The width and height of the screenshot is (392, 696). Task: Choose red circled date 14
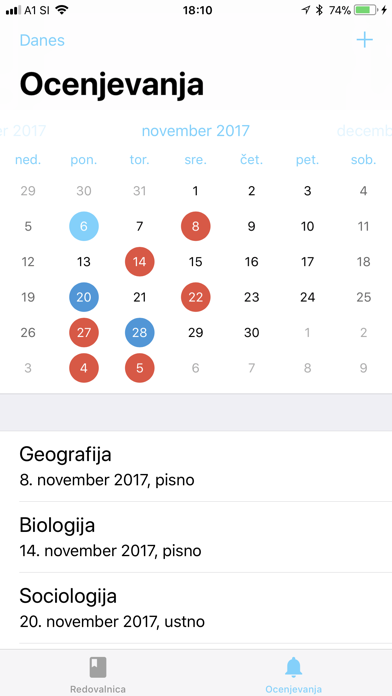(140, 262)
